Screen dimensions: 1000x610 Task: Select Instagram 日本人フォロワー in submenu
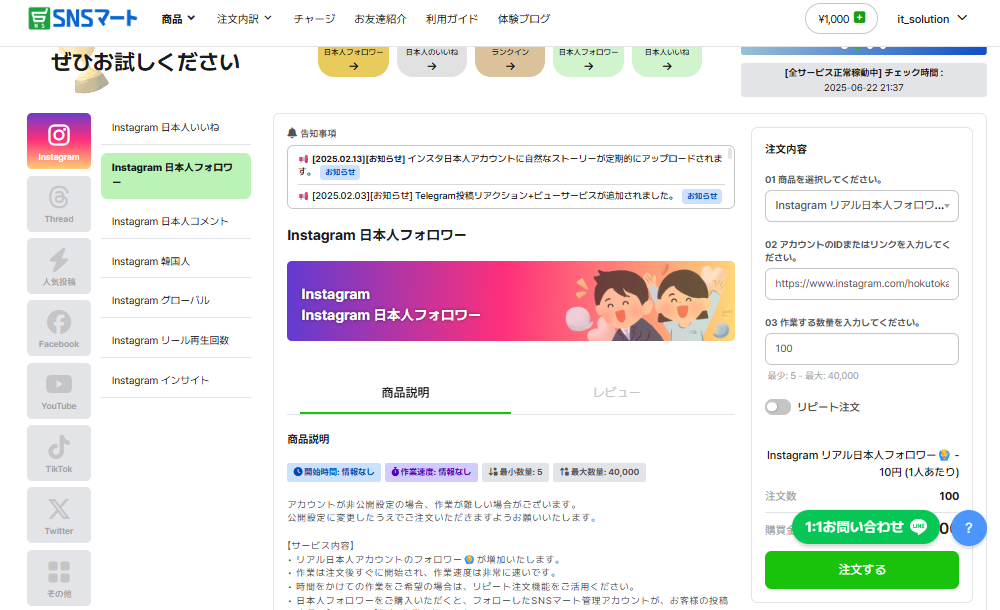click(176, 175)
